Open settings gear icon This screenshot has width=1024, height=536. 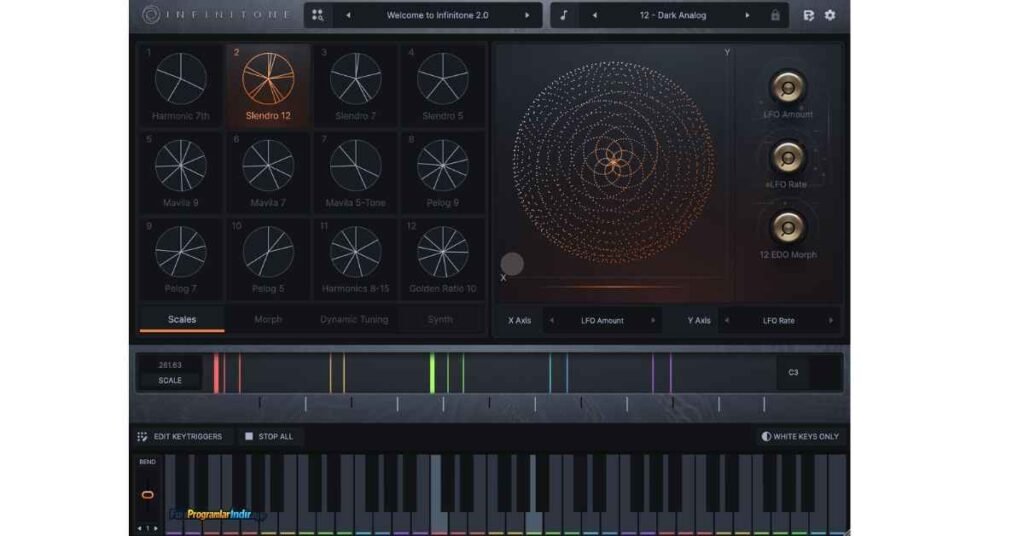(x=830, y=15)
